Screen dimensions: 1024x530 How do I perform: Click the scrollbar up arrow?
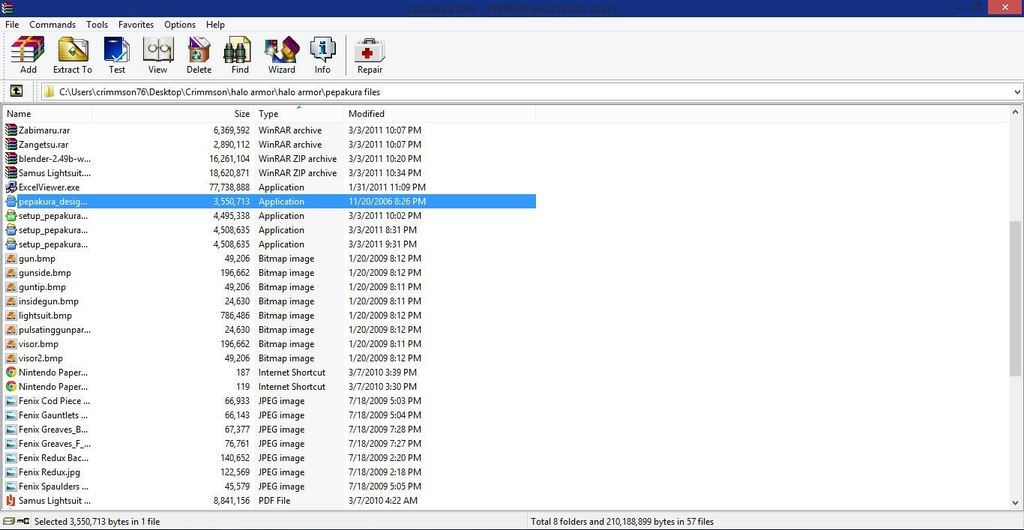[x=1016, y=113]
